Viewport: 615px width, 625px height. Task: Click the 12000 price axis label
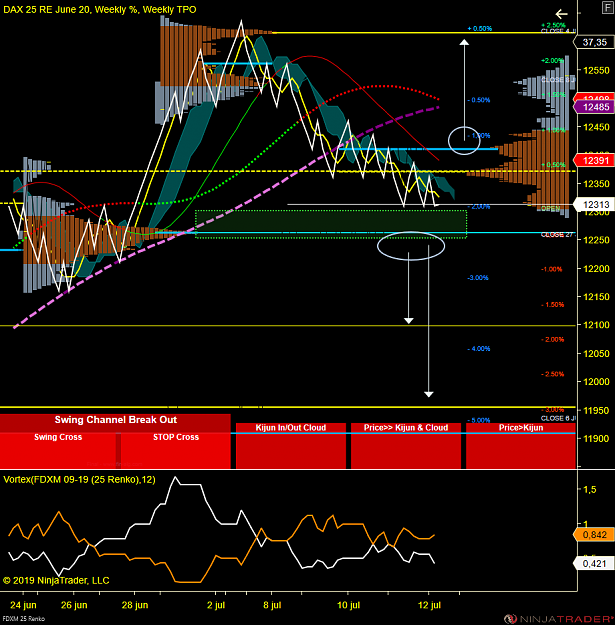[x=596, y=382]
